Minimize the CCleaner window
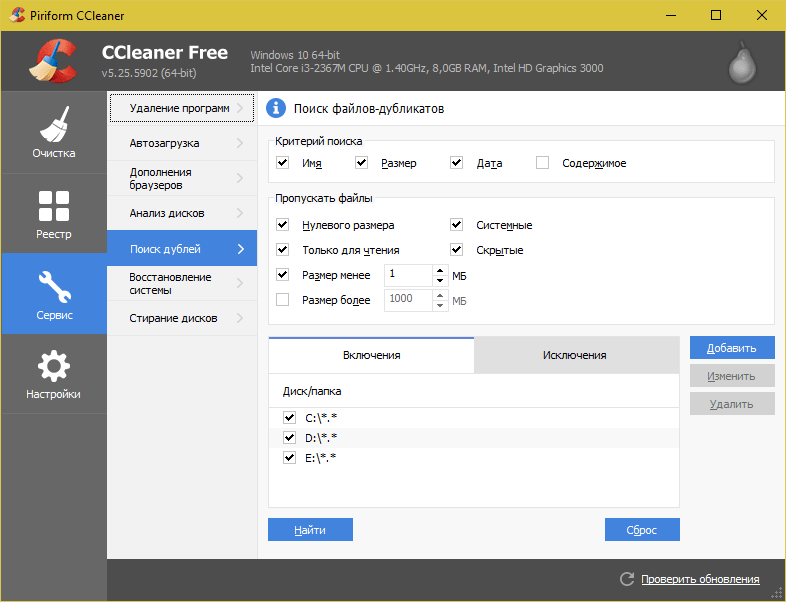This screenshot has width=786, height=602. 671,15
